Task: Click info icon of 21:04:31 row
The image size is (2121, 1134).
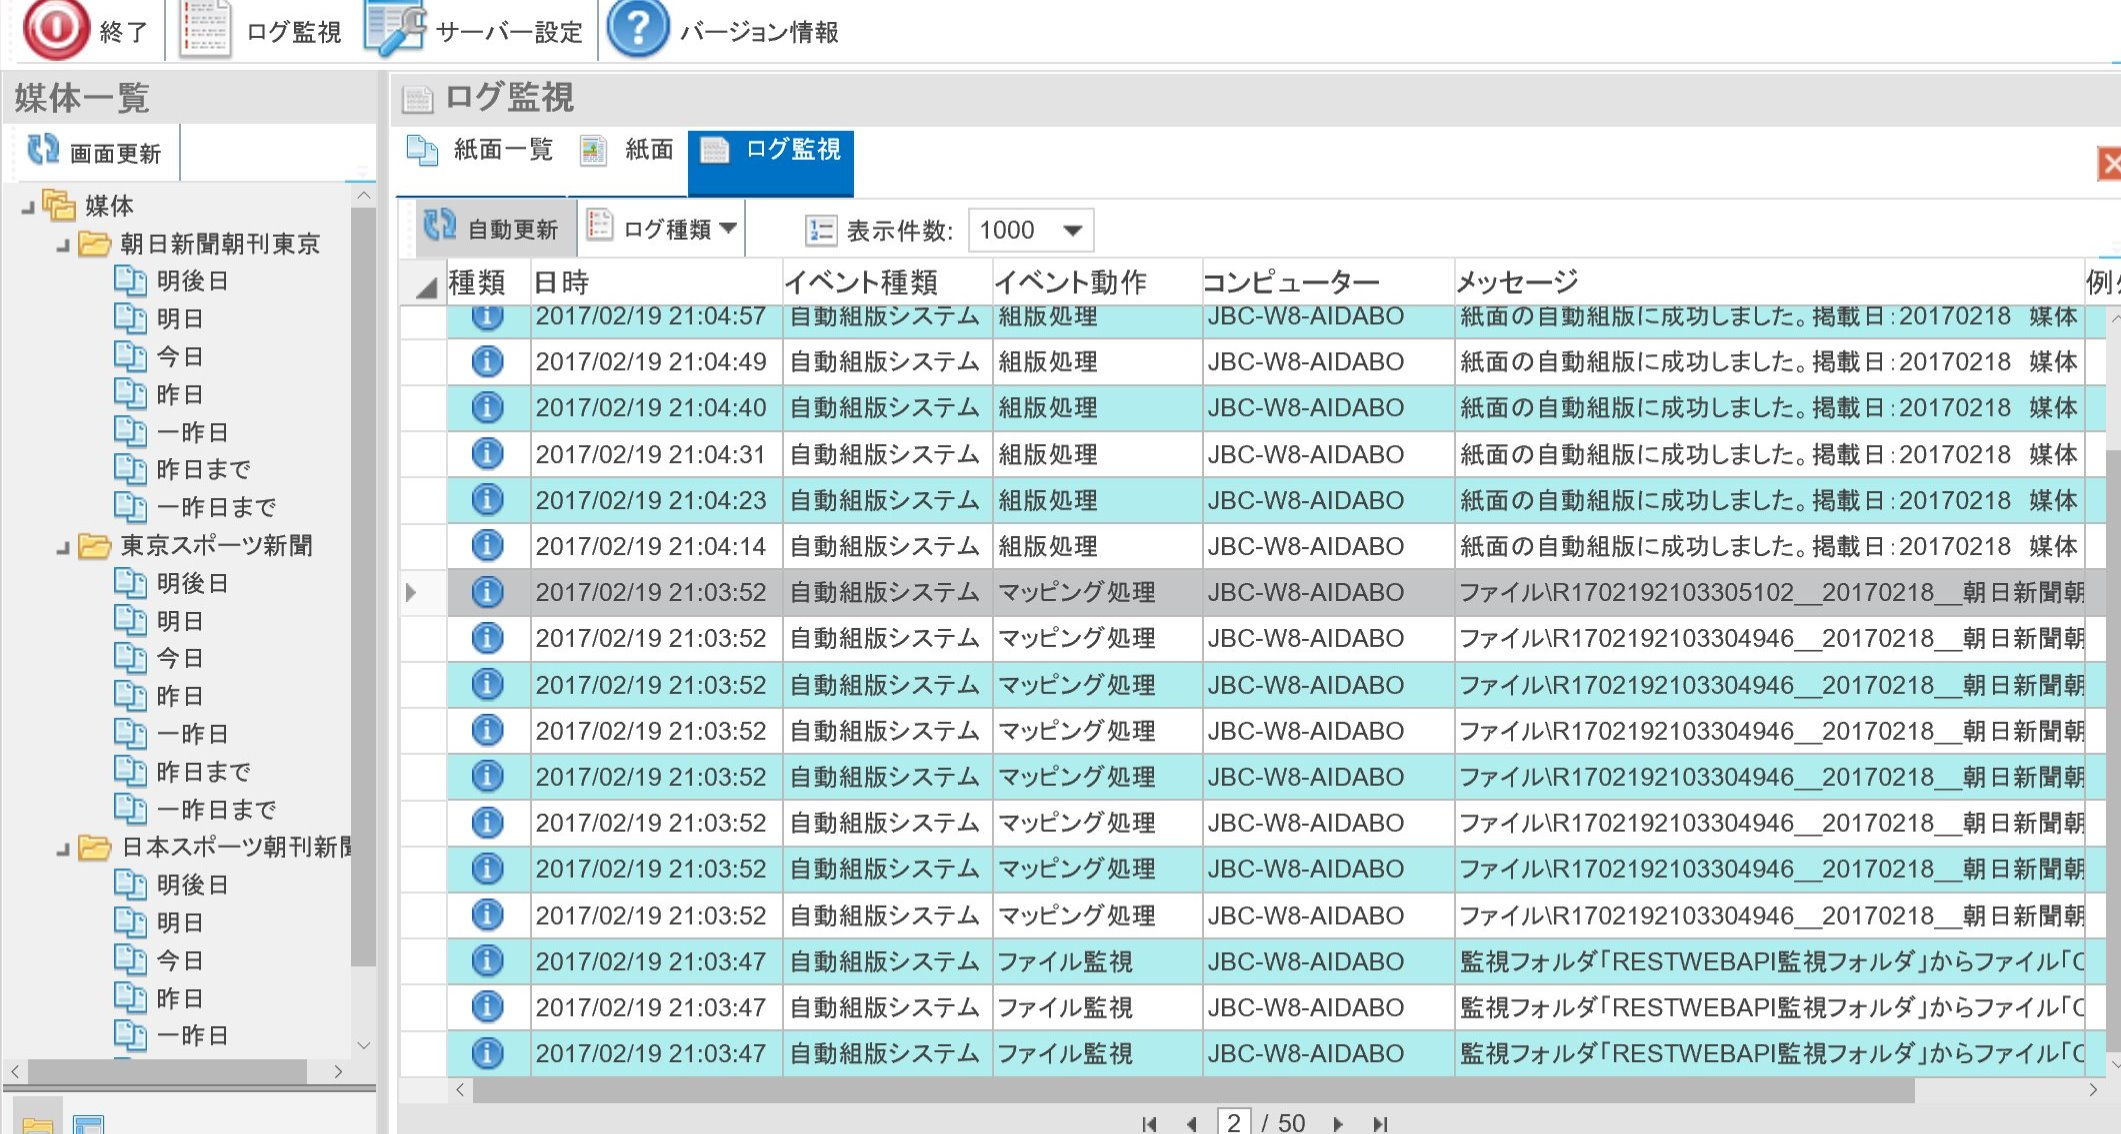Action: (487, 454)
